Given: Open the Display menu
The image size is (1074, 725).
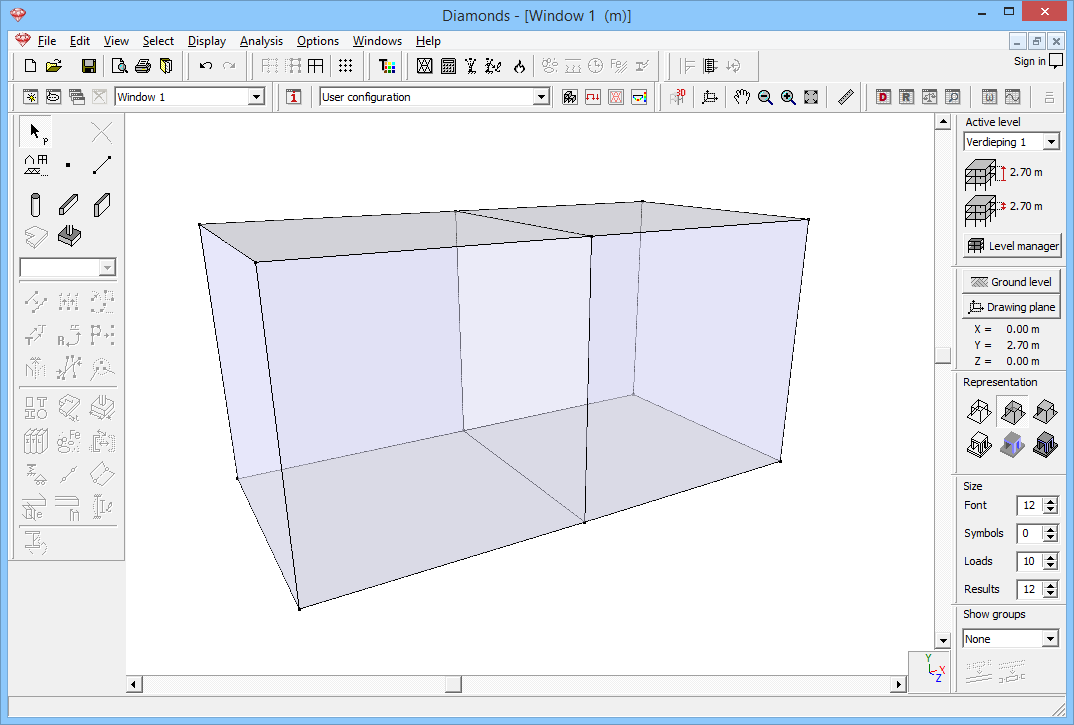Looking at the screenshot, I should point(206,41).
